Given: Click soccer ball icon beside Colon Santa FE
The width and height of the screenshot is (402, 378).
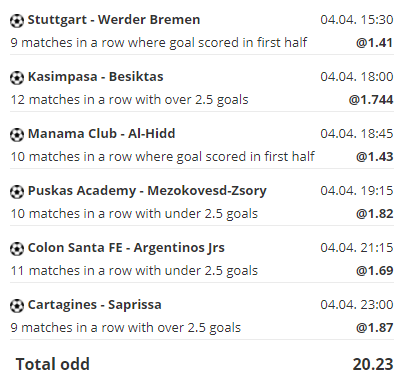Looking at the screenshot, I should tap(17, 249).
